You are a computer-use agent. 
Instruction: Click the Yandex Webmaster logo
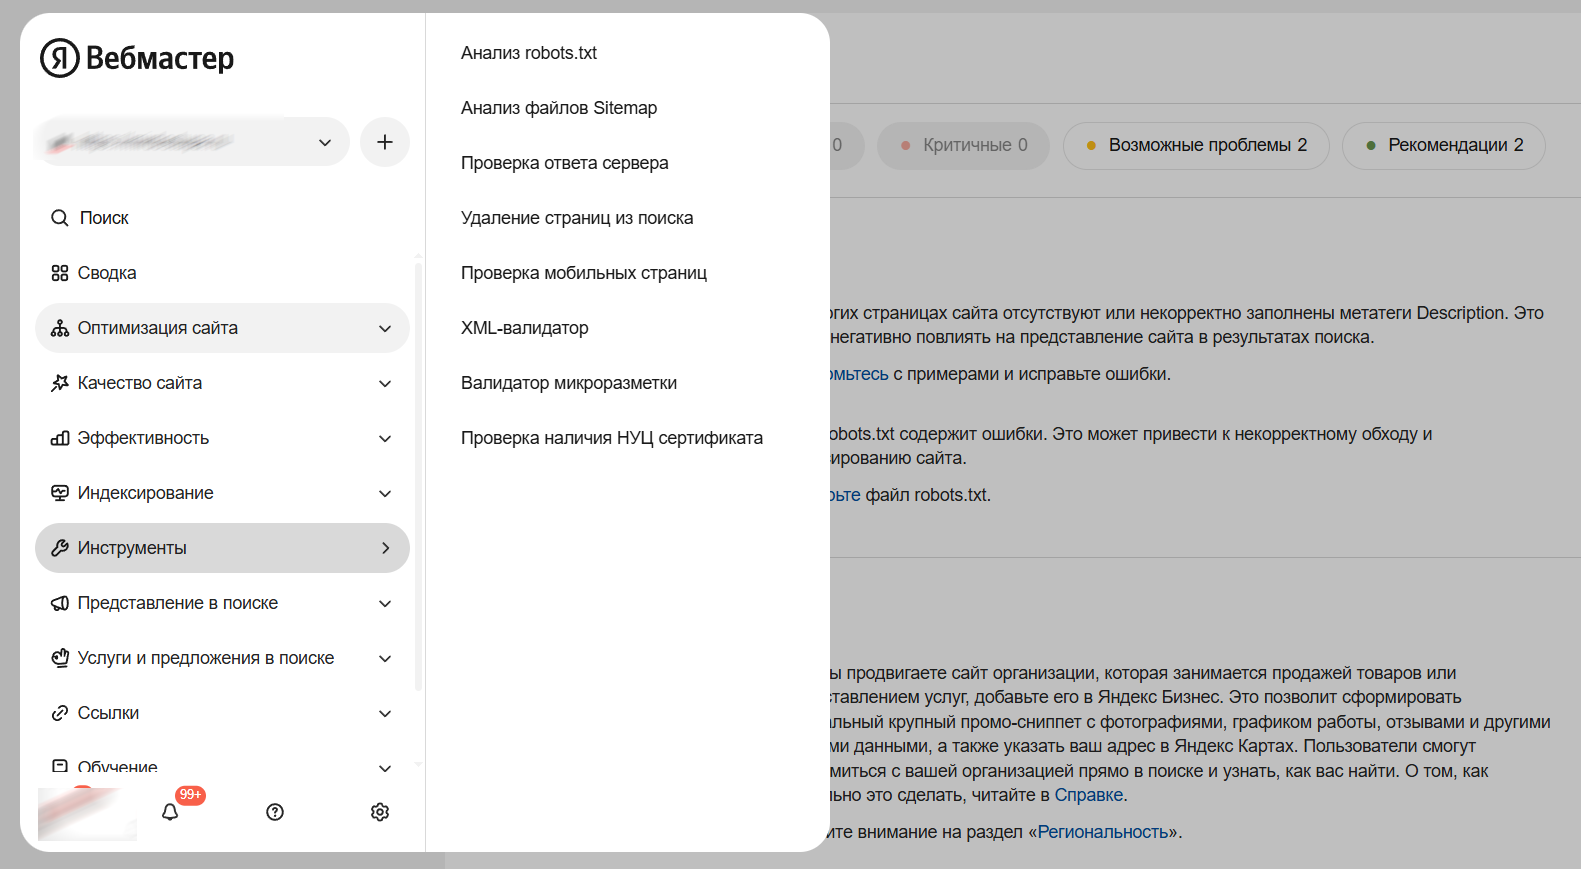click(x=137, y=58)
